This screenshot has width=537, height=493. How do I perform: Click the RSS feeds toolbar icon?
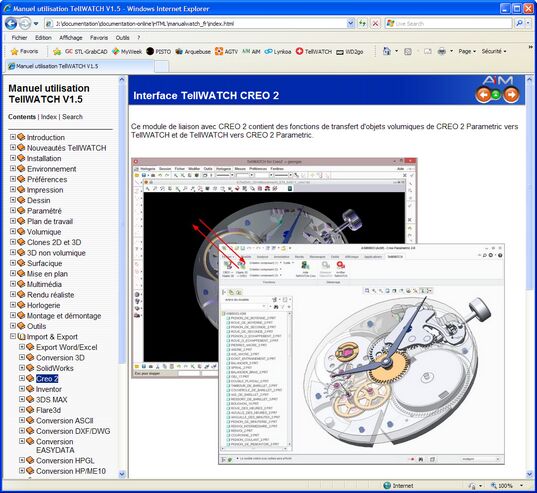pyautogui.click(x=408, y=52)
